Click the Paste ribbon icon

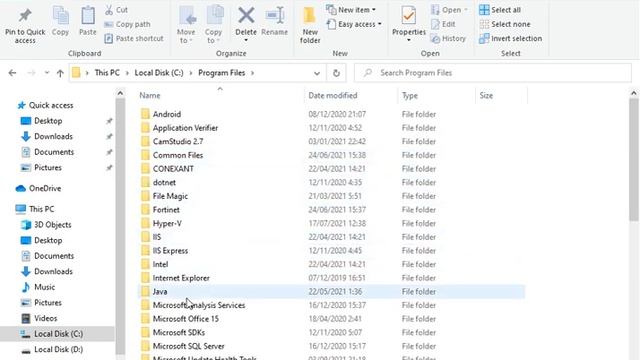coord(87,16)
